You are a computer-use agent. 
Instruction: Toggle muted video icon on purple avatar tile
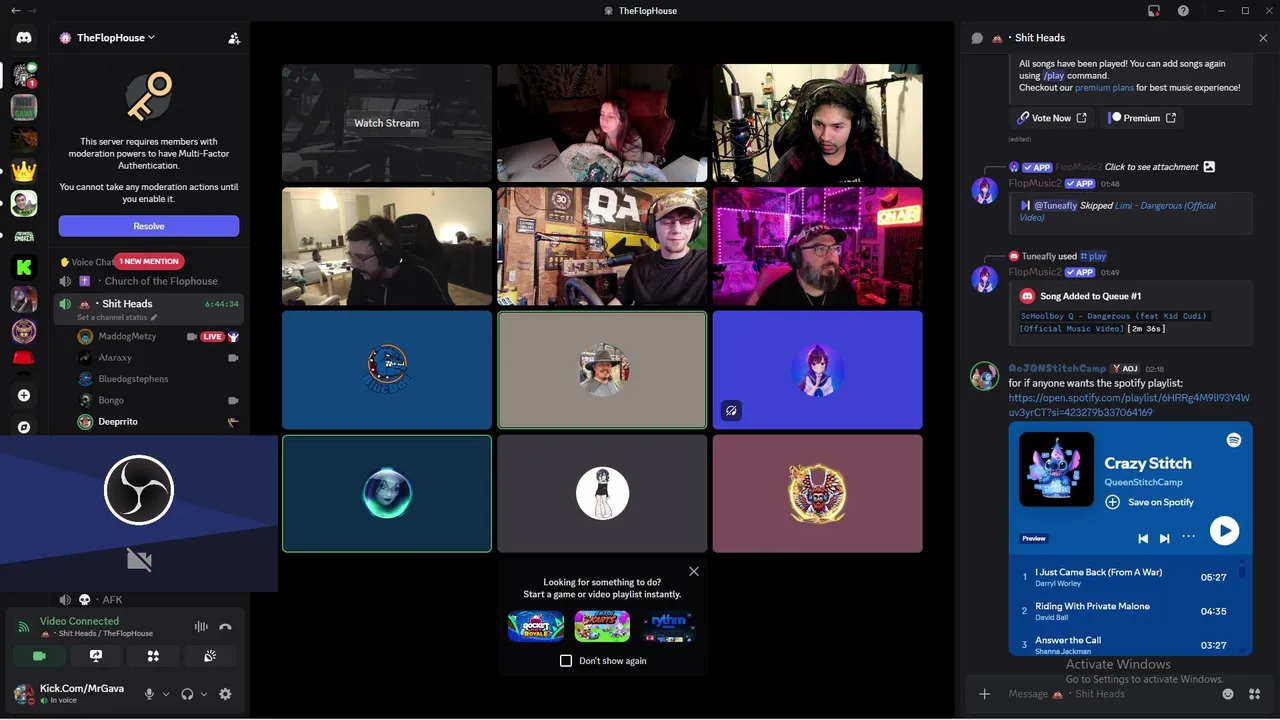[x=731, y=410]
